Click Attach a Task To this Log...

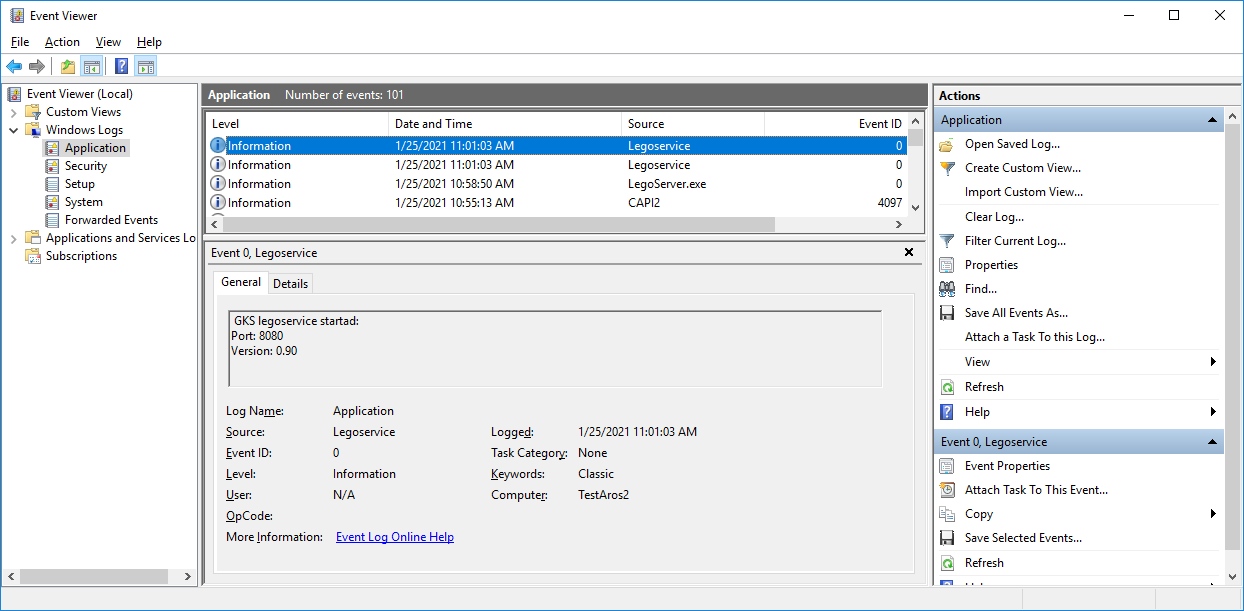point(1035,337)
